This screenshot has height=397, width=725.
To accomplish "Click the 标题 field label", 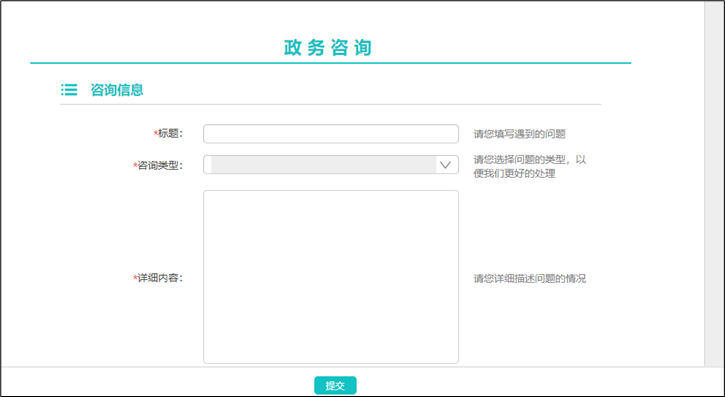I will coord(168,134).
